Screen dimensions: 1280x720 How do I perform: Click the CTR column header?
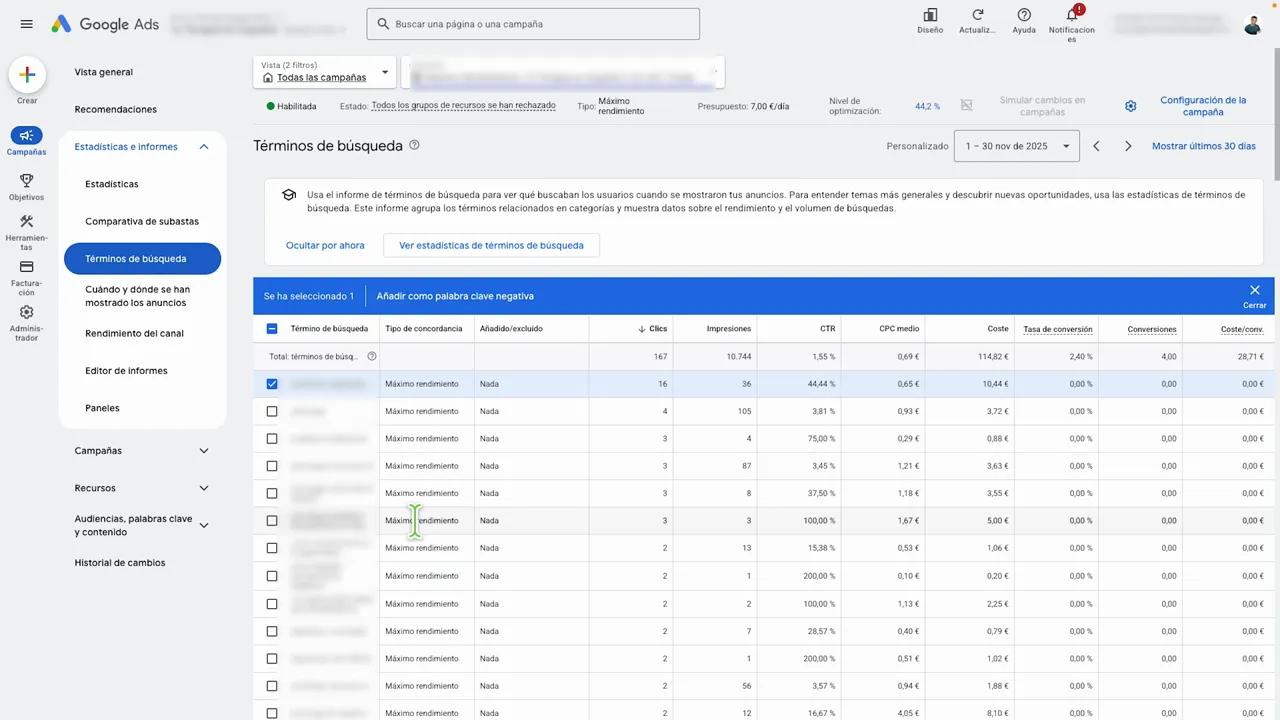click(827, 329)
